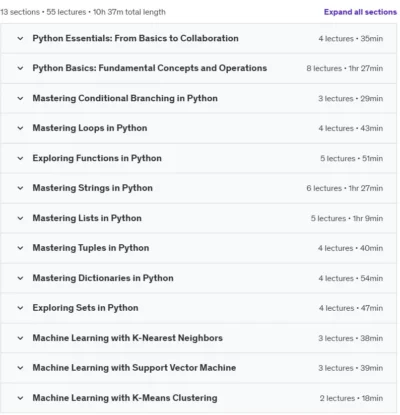Open chevron for Mastering Tuples section

[20, 248]
